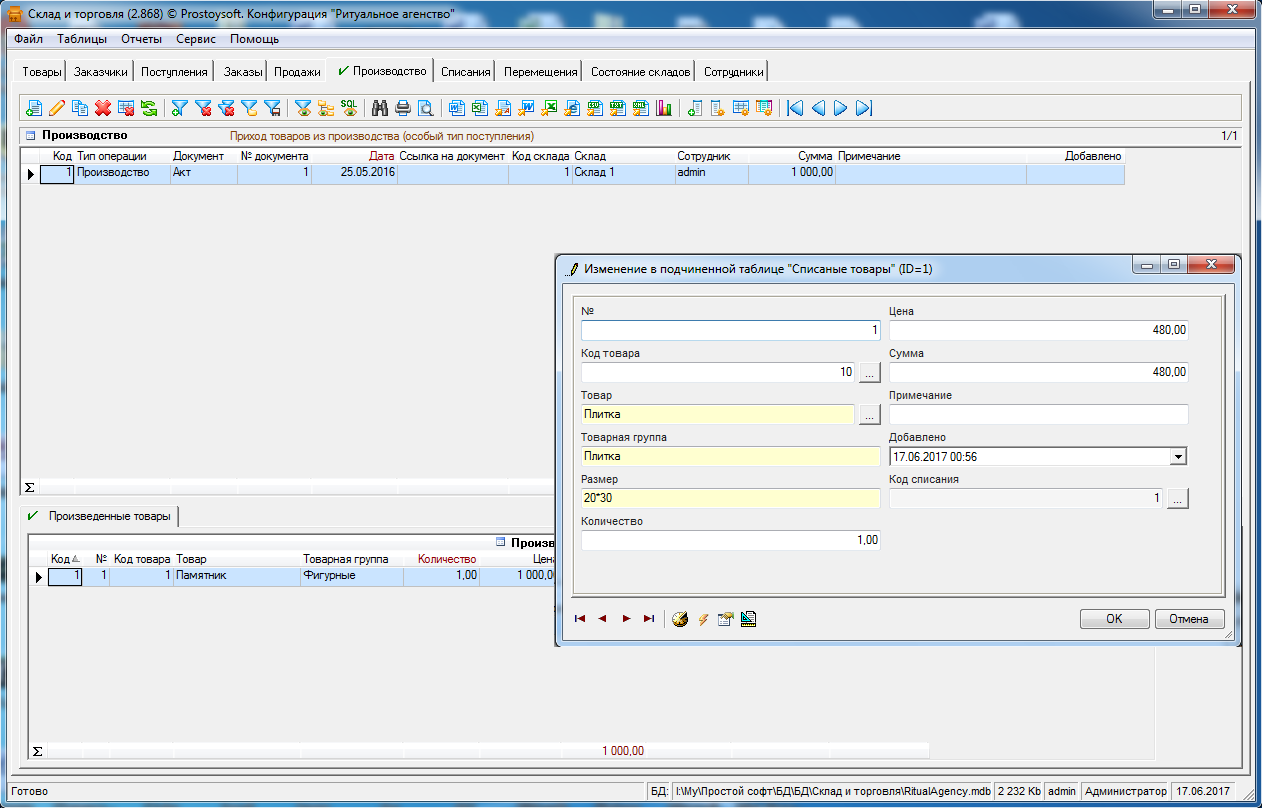Open lookup button next to Код товара

[x=869, y=373]
